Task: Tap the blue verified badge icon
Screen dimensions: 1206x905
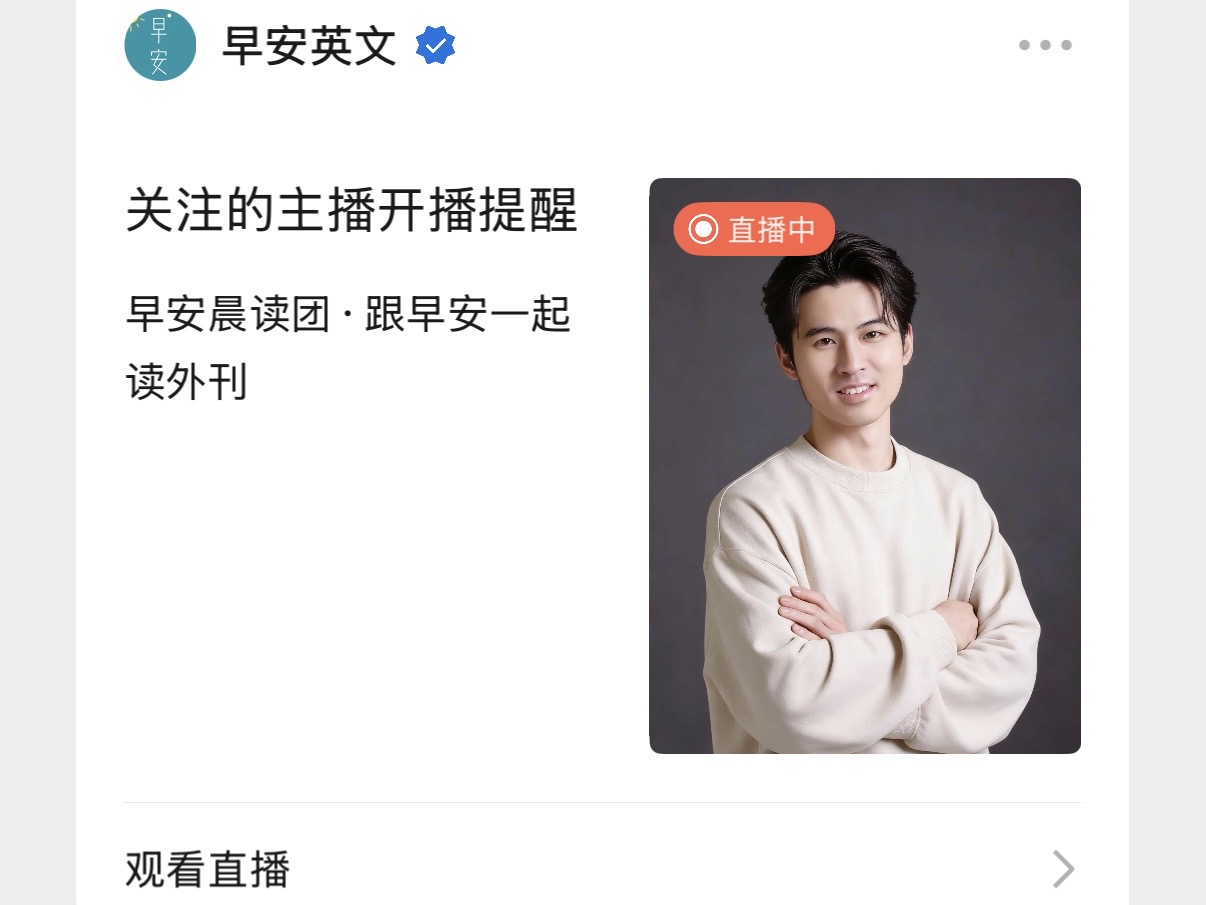Action: 435,45
